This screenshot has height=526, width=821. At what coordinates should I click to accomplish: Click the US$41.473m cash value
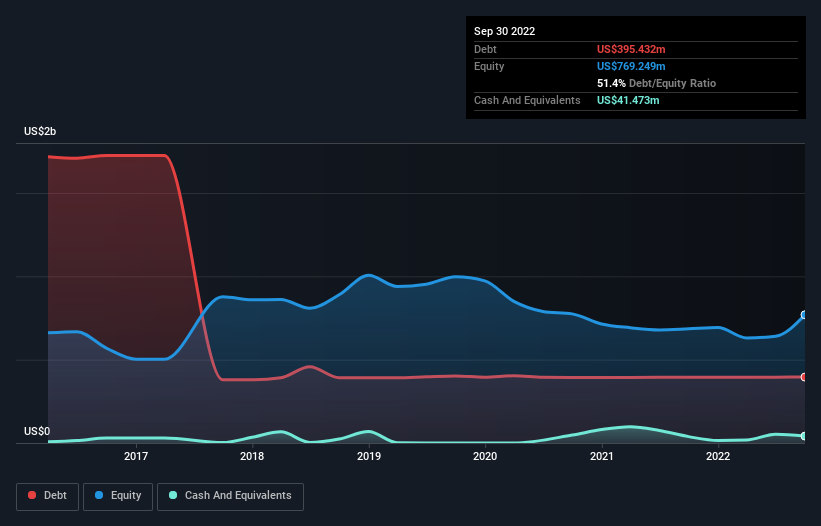point(628,100)
